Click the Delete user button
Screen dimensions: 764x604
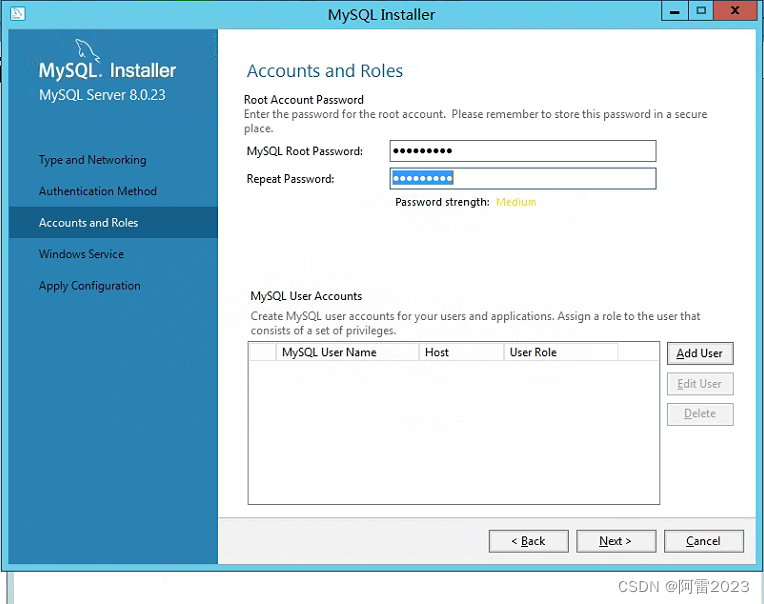(x=700, y=414)
